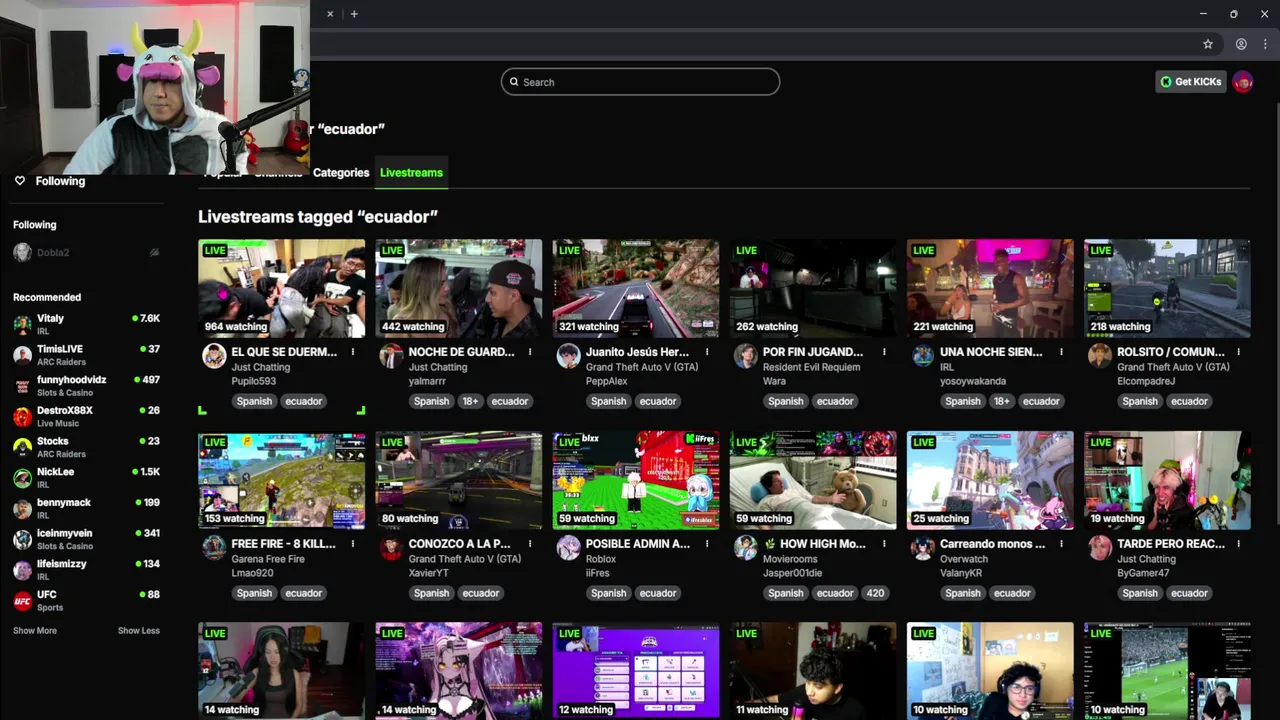
Task: Open yosoywakanda streamer avatar
Action: [x=922, y=356]
